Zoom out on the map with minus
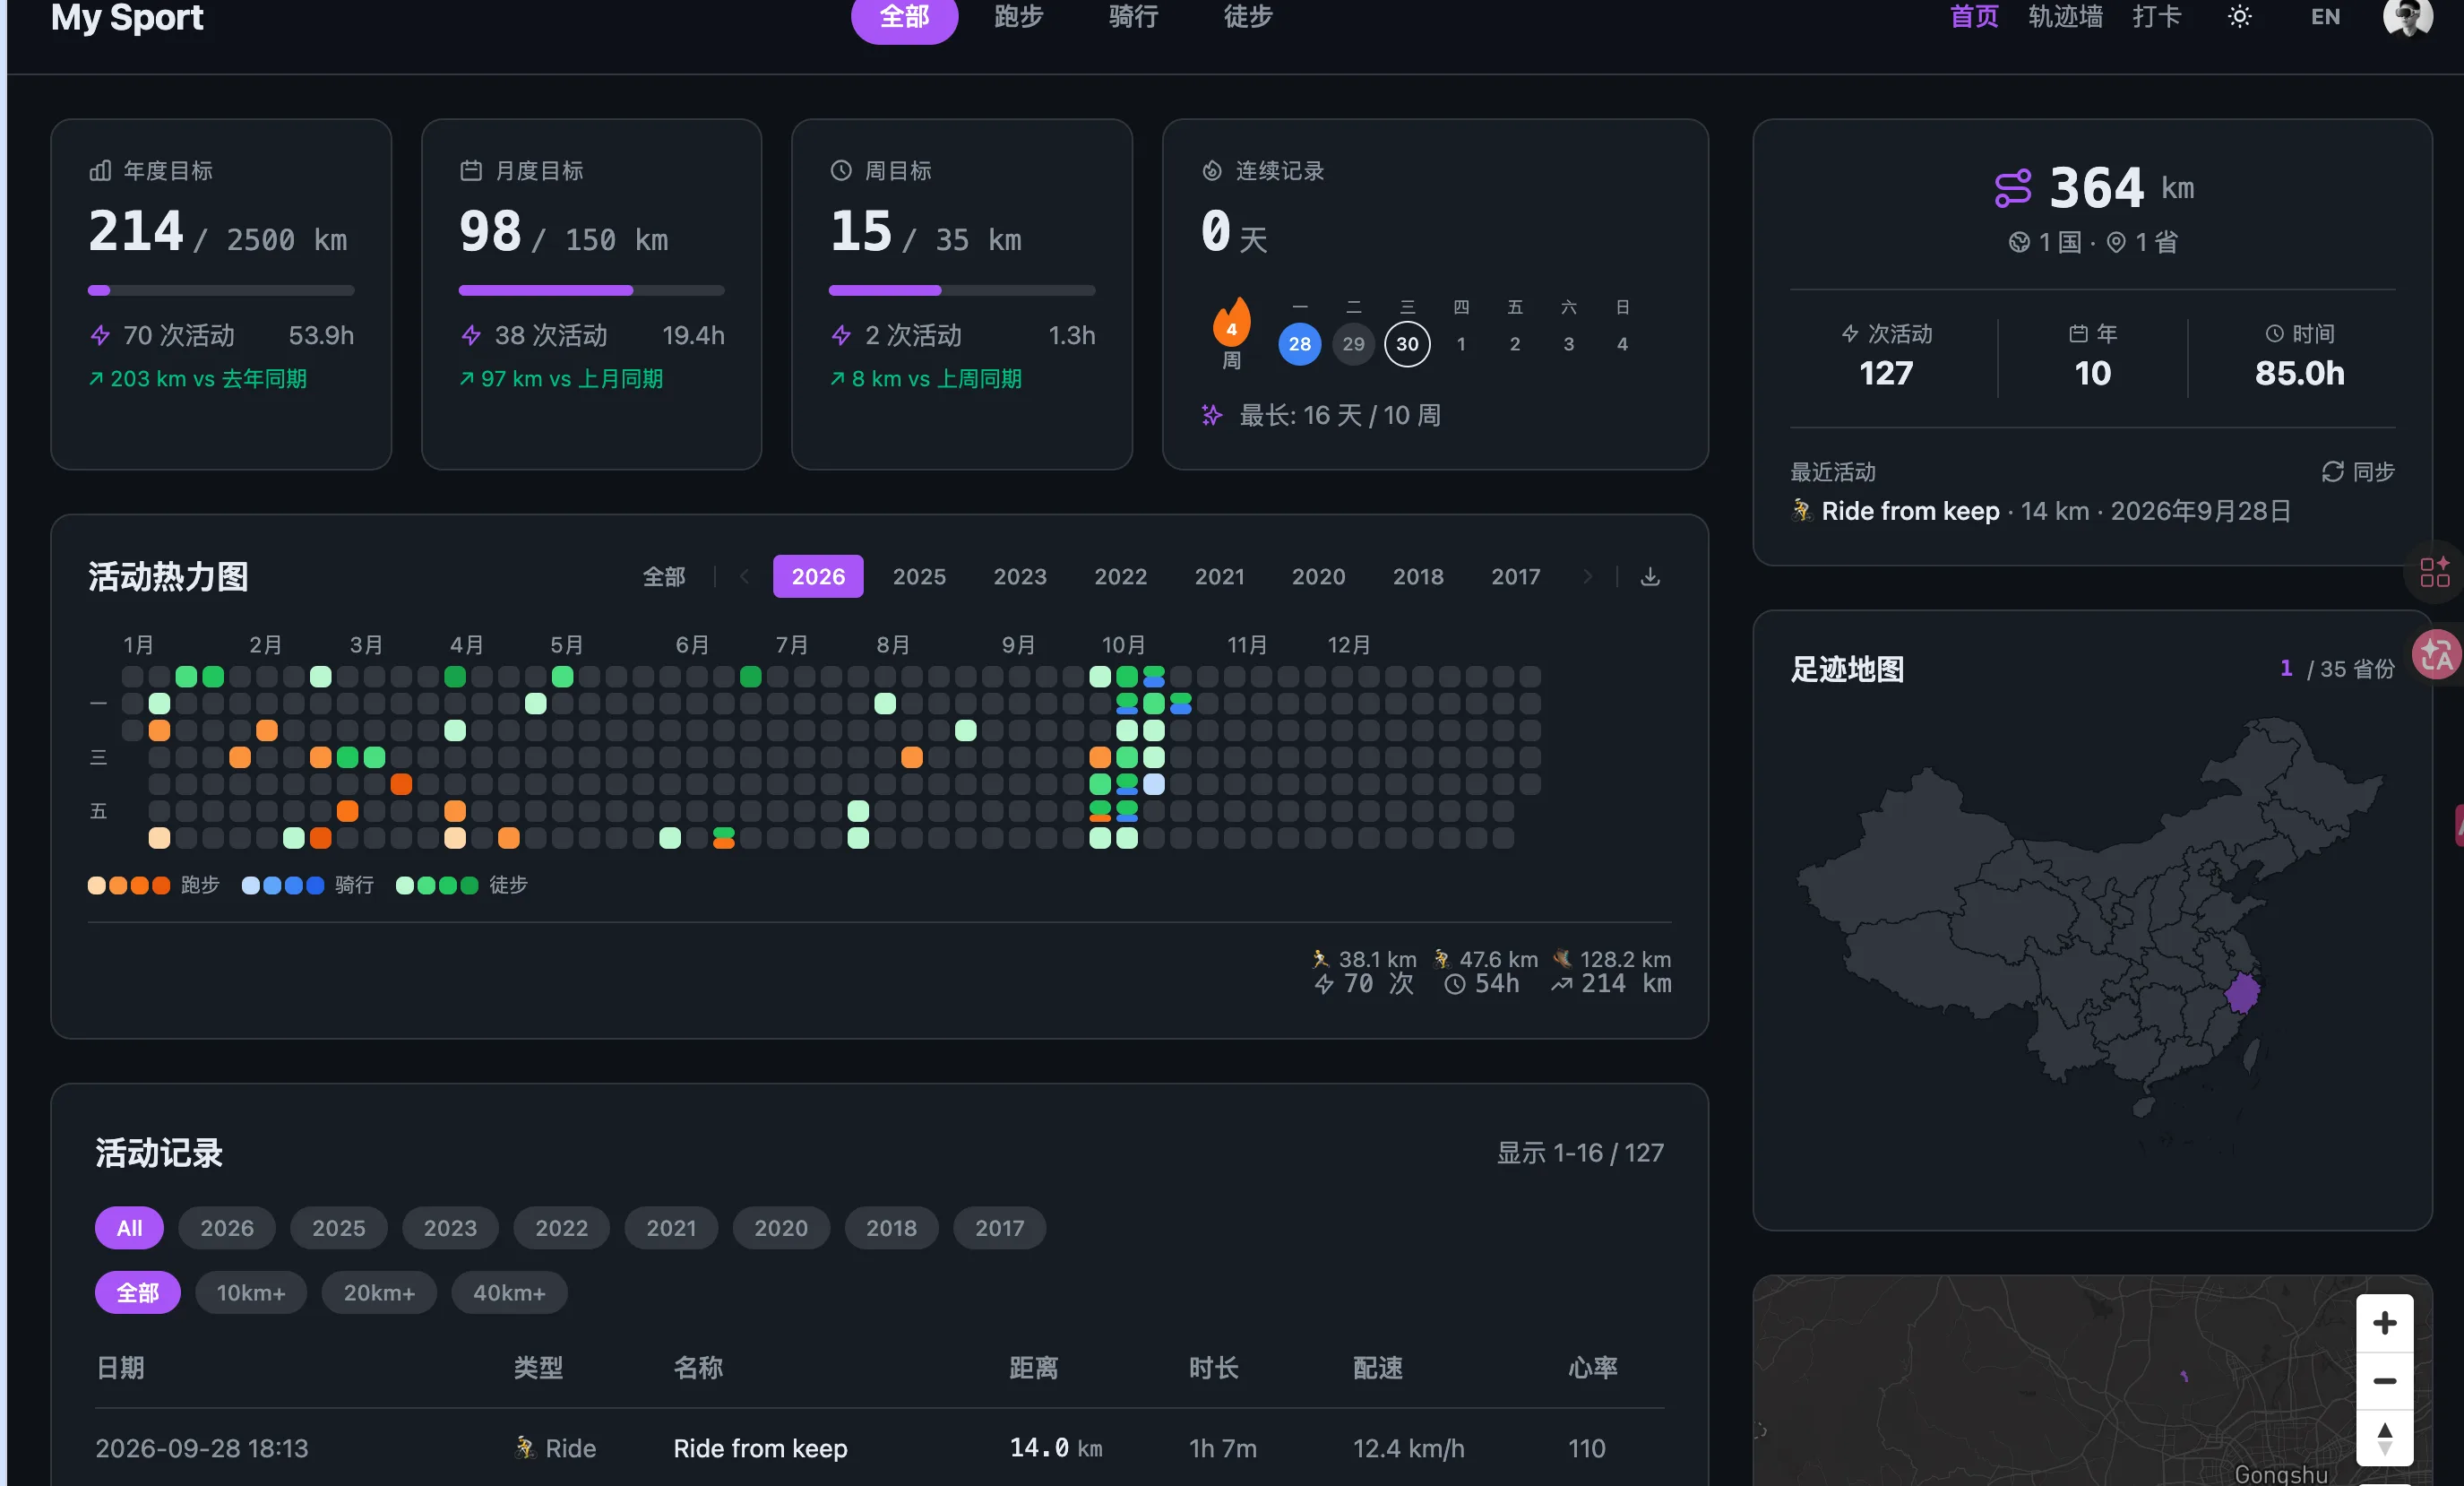 coord(2384,1380)
